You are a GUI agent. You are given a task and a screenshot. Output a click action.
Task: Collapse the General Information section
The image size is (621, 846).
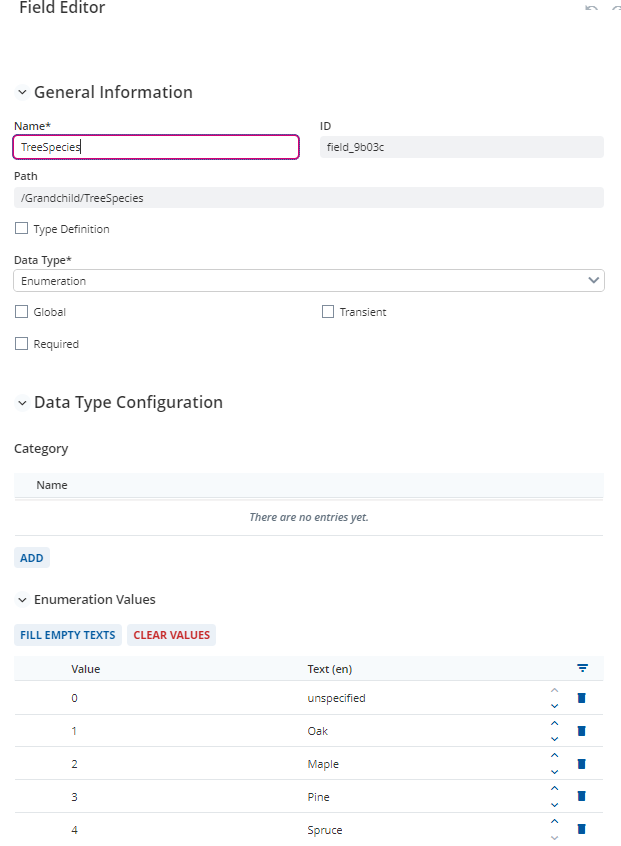(x=22, y=92)
